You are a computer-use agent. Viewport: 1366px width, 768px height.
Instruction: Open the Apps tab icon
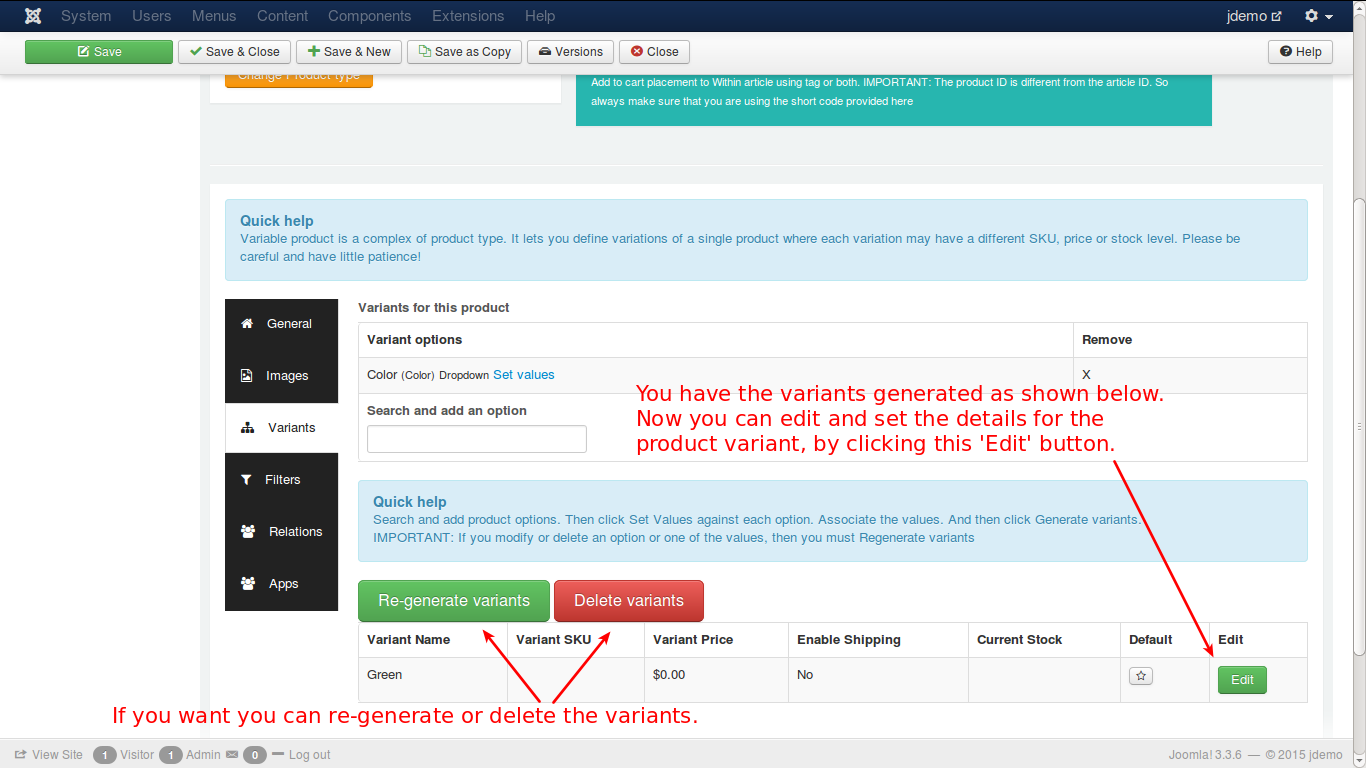(x=247, y=584)
